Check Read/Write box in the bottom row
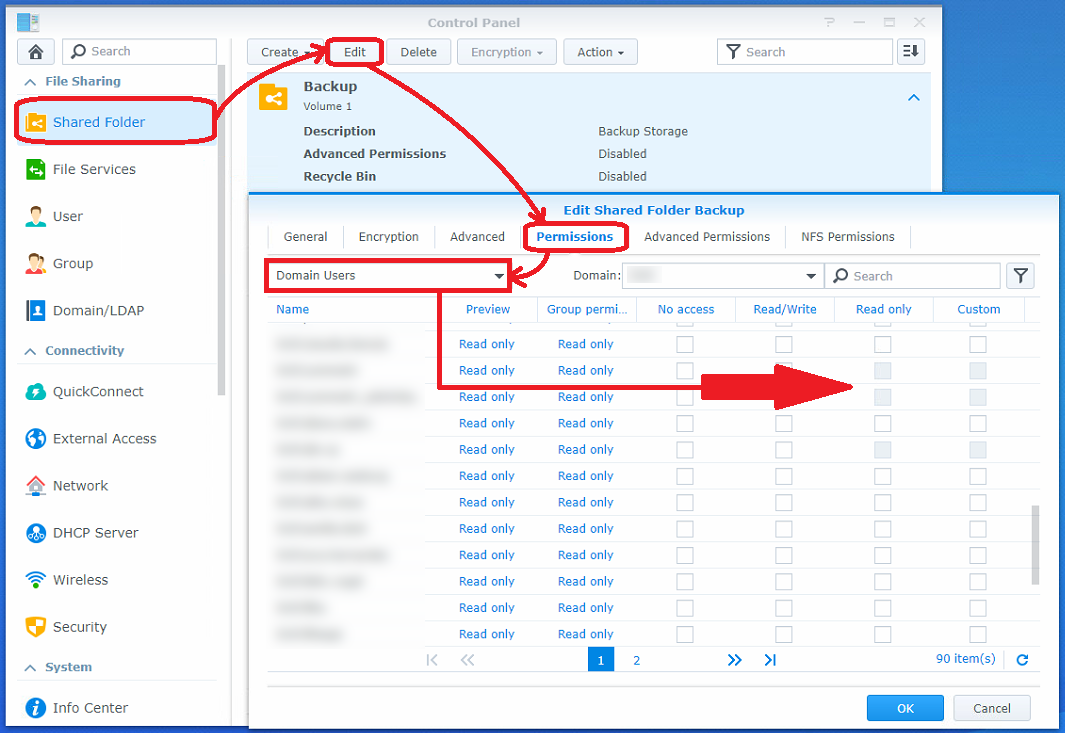 pyautogui.click(x=784, y=634)
